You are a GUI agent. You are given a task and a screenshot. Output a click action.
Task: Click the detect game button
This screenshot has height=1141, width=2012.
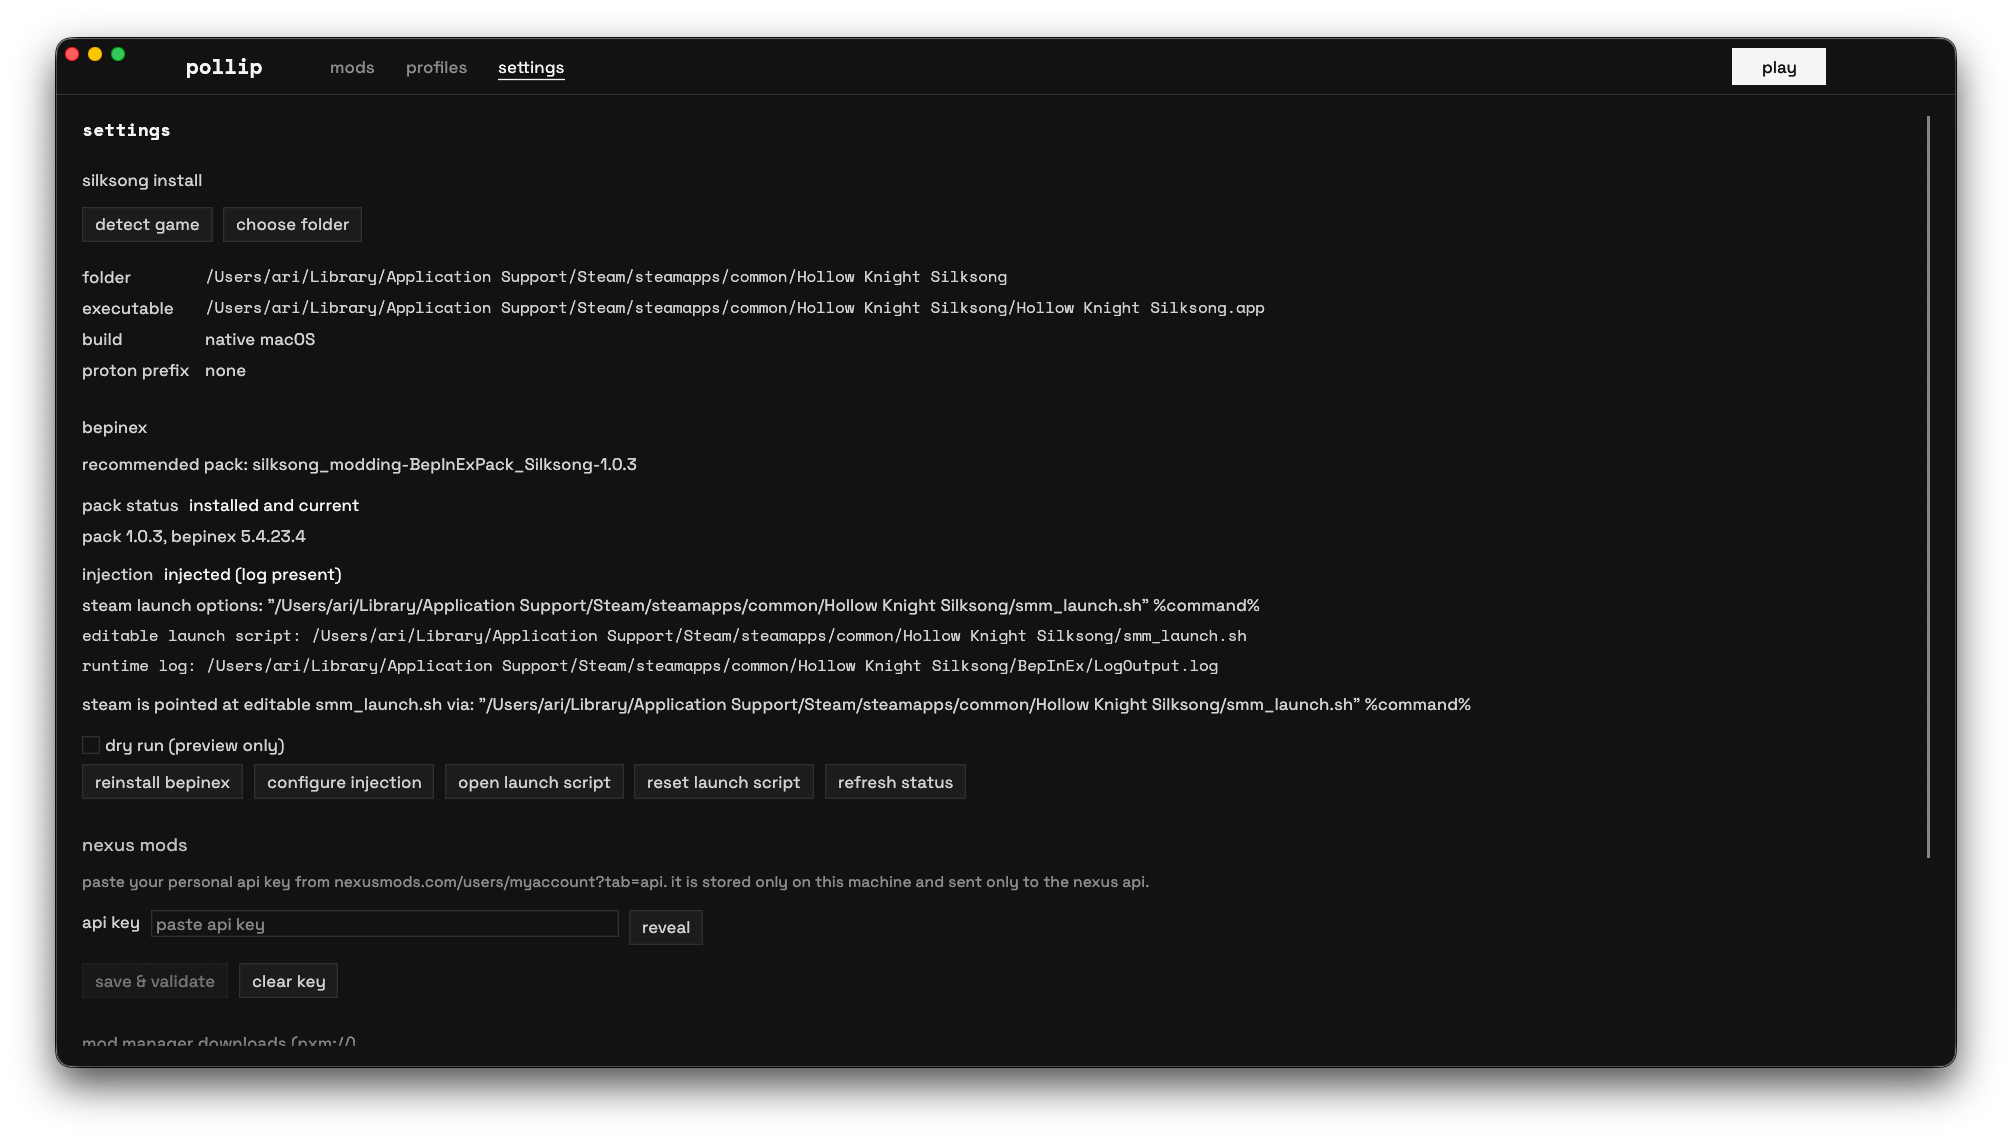pos(147,224)
